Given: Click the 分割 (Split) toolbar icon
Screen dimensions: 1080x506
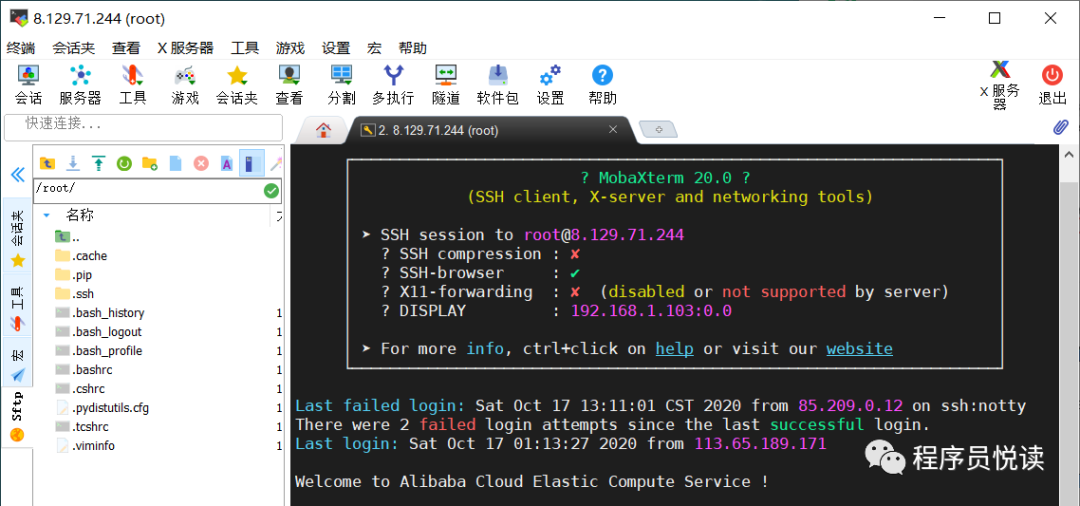Looking at the screenshot, I should [x=342, y=85].
